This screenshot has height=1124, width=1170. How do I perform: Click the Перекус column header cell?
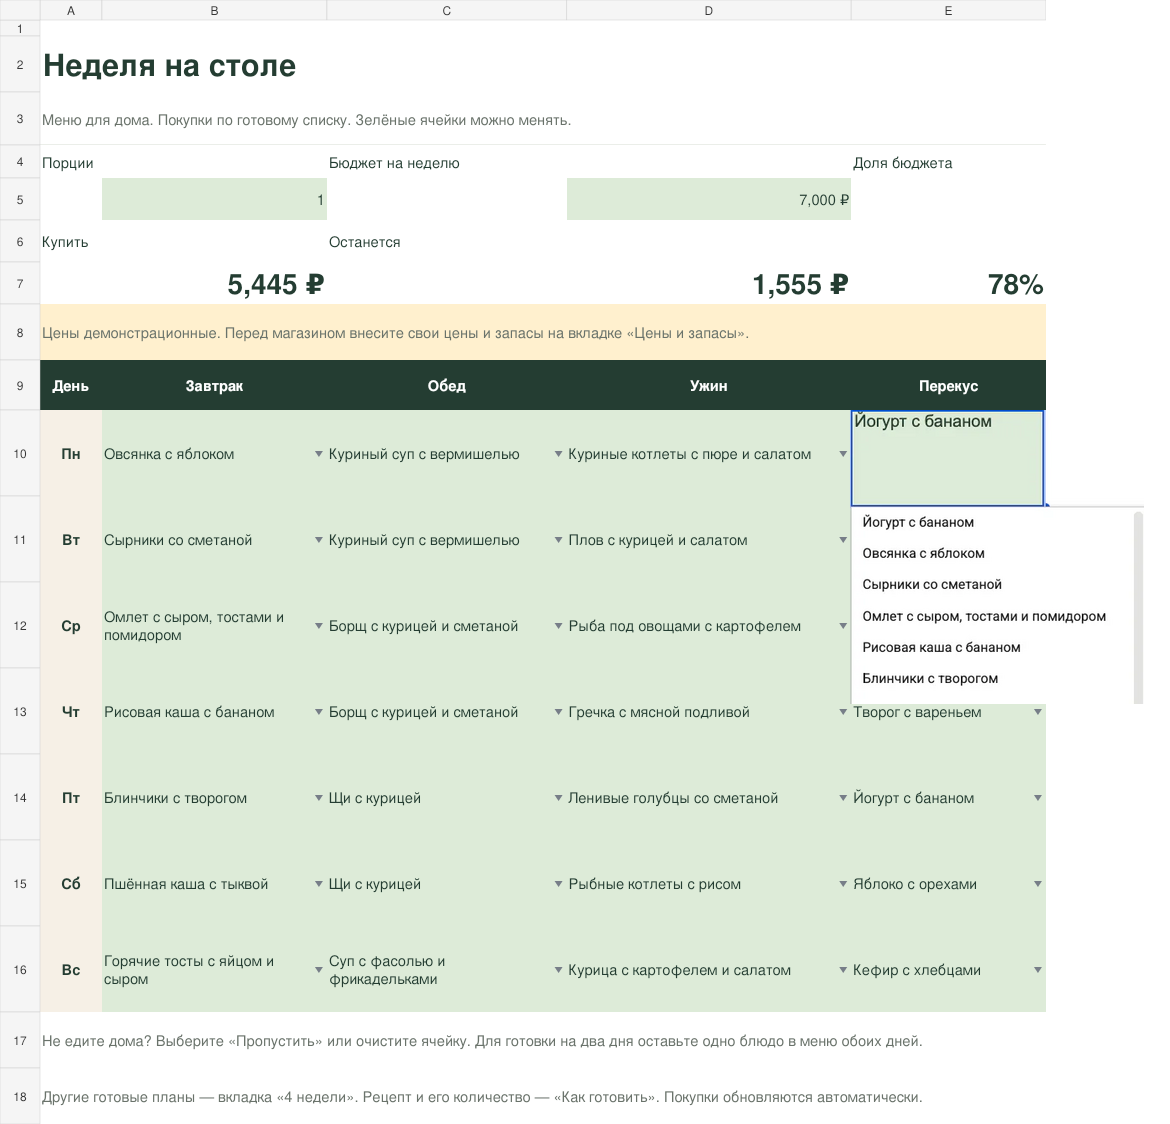tap(948, 386)
